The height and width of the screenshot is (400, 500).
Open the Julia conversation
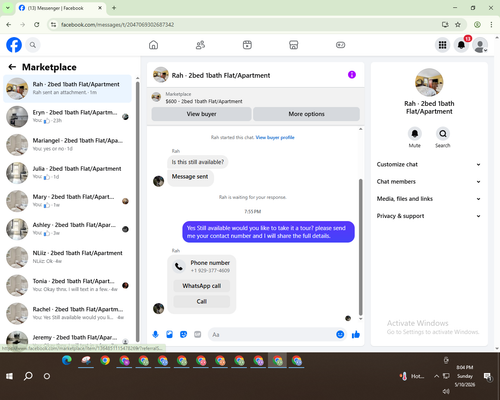[67, 173]
